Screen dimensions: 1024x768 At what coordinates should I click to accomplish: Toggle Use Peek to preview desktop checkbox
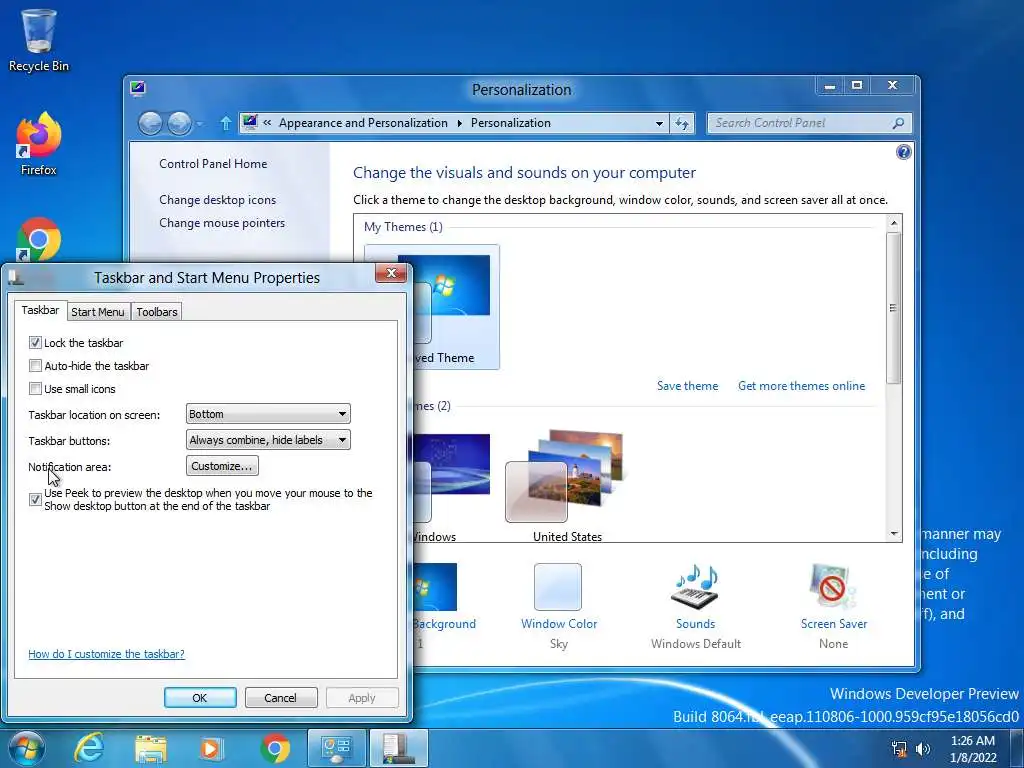tap(35, 499)
